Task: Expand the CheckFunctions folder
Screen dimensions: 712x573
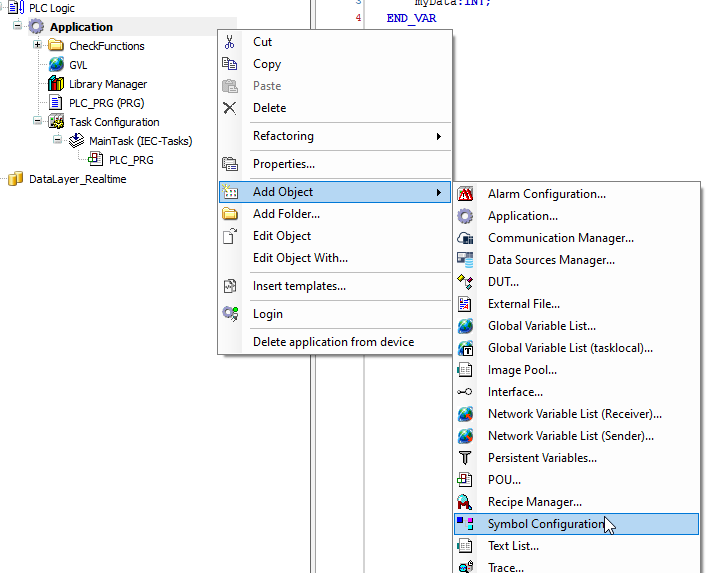Action: [x=37, y=44]
